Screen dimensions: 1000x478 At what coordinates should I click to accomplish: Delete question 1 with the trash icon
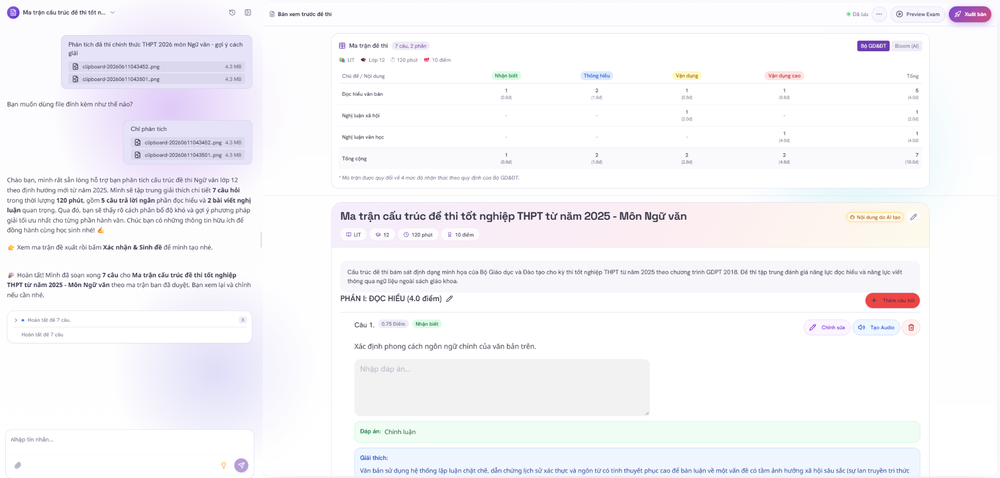tap(911, 328)
